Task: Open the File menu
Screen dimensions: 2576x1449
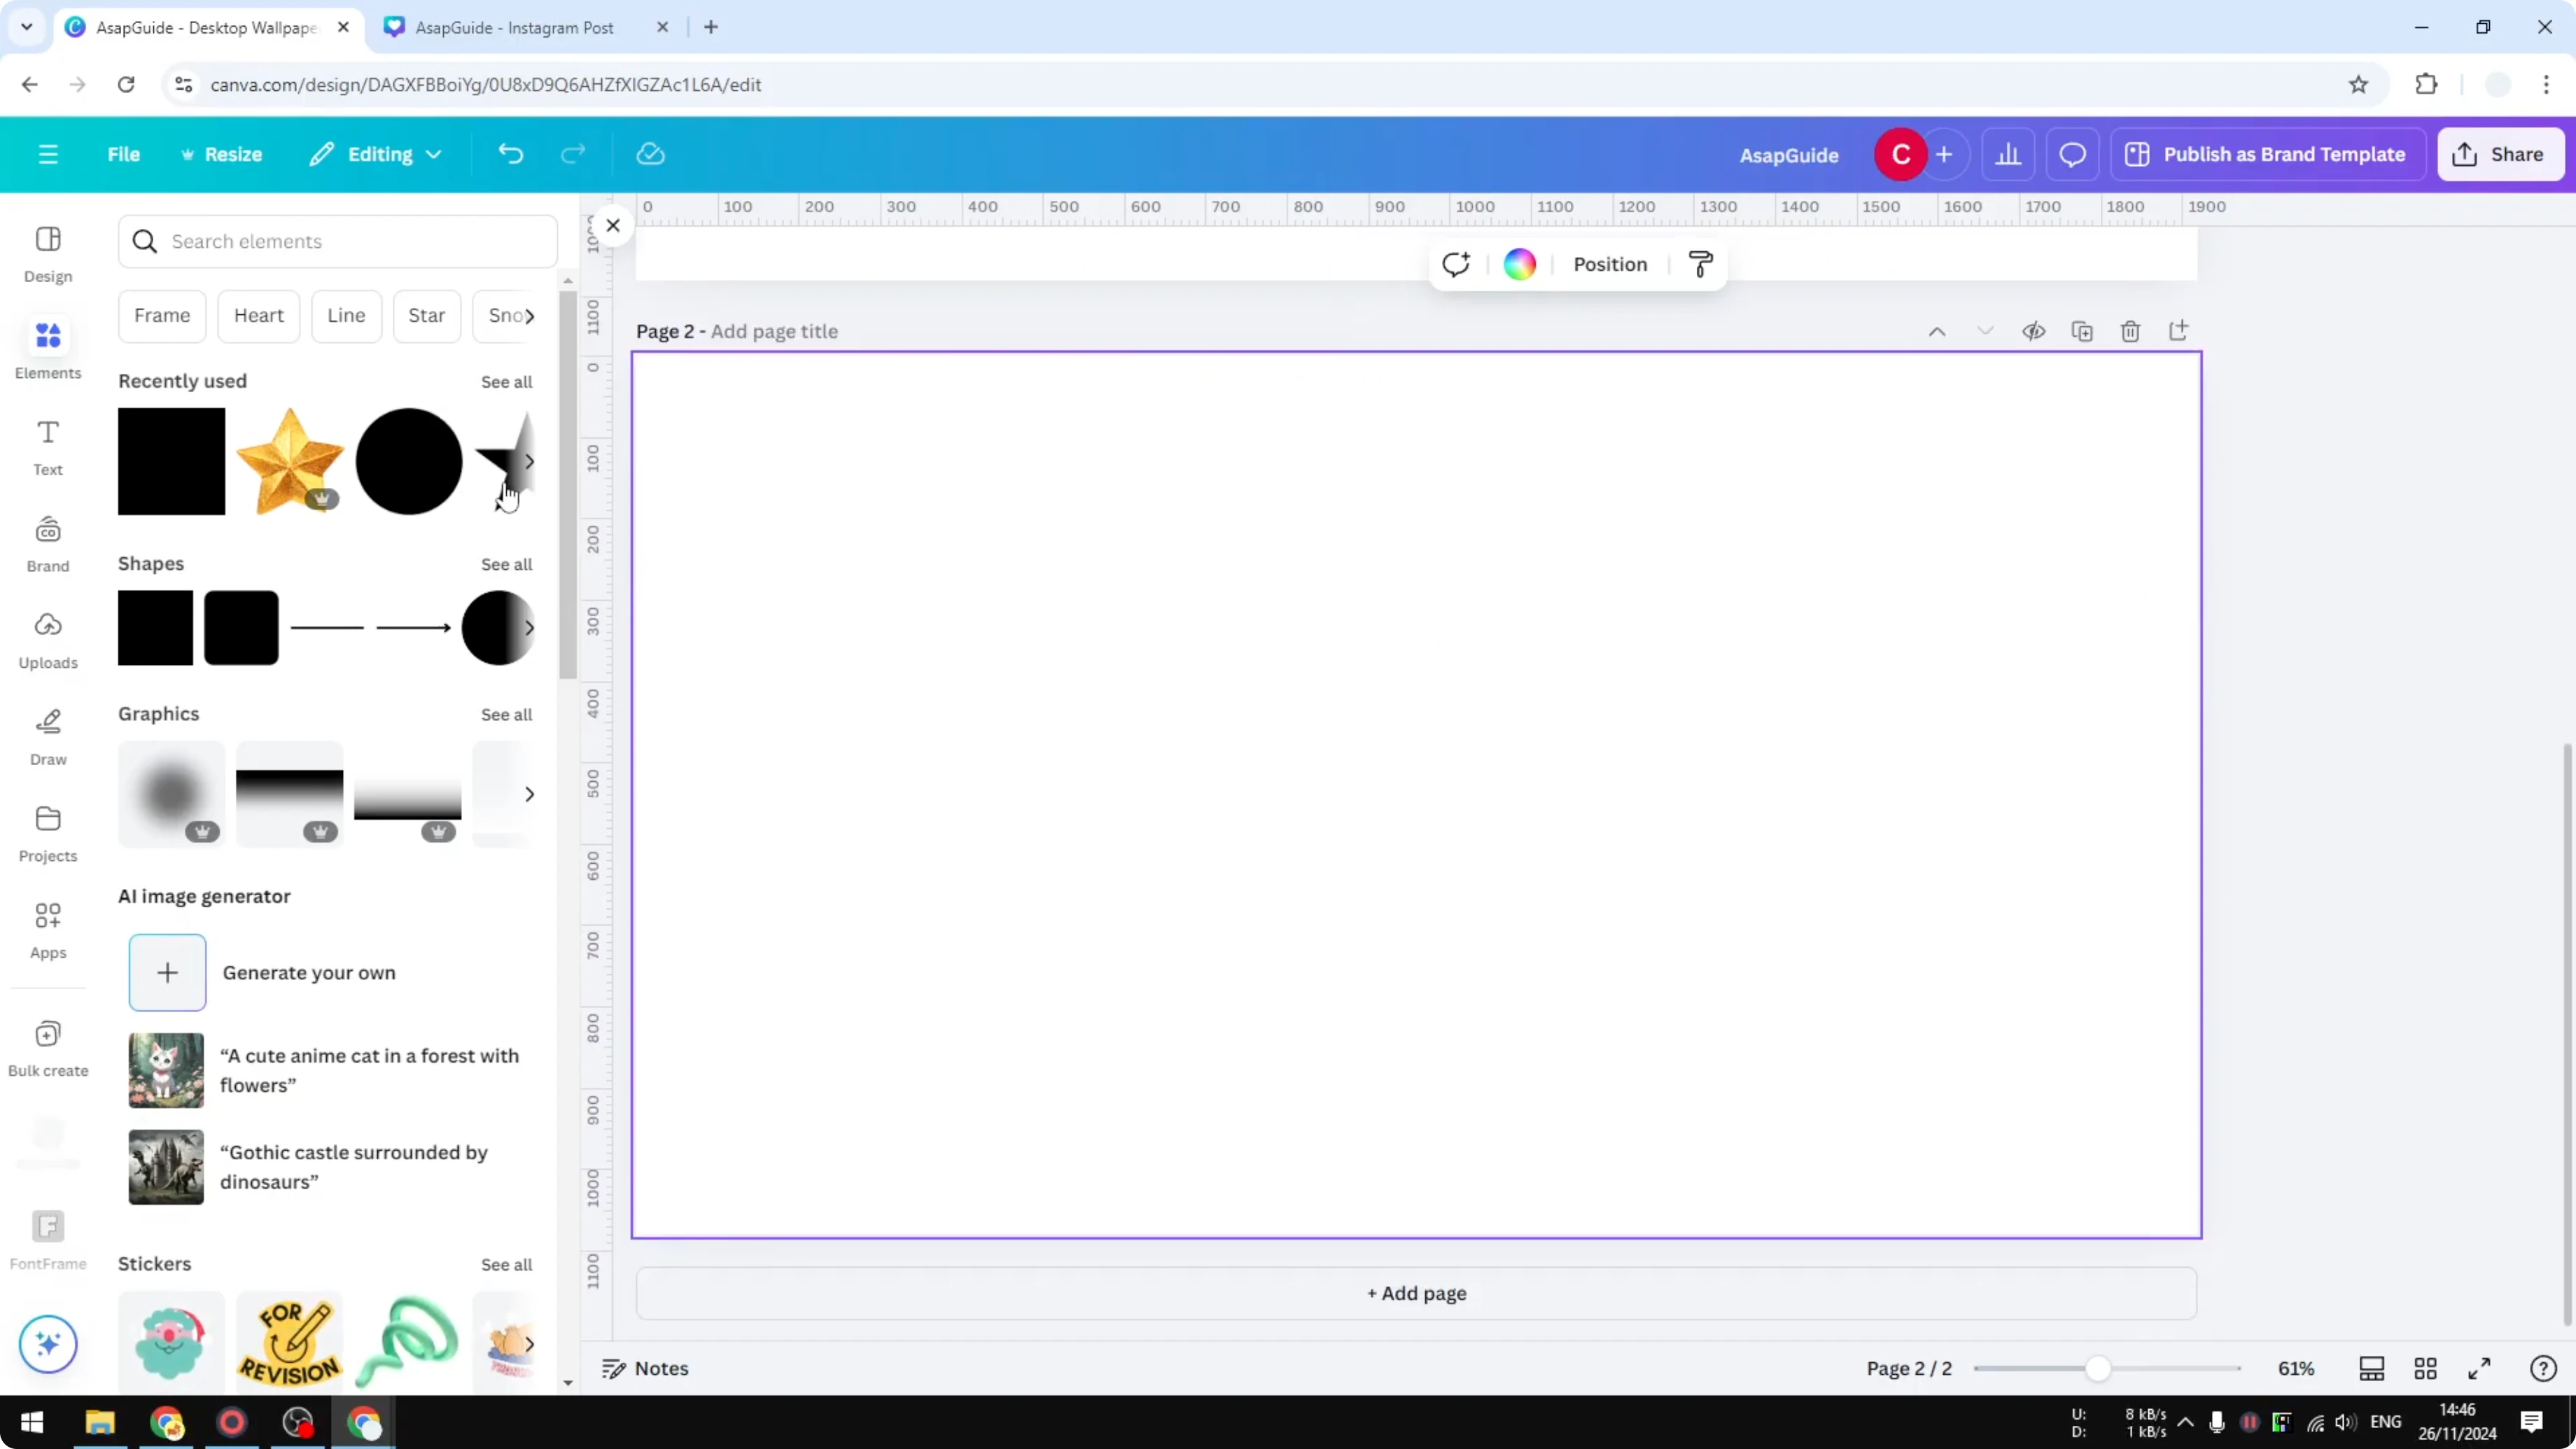Action: pos(124,154)
